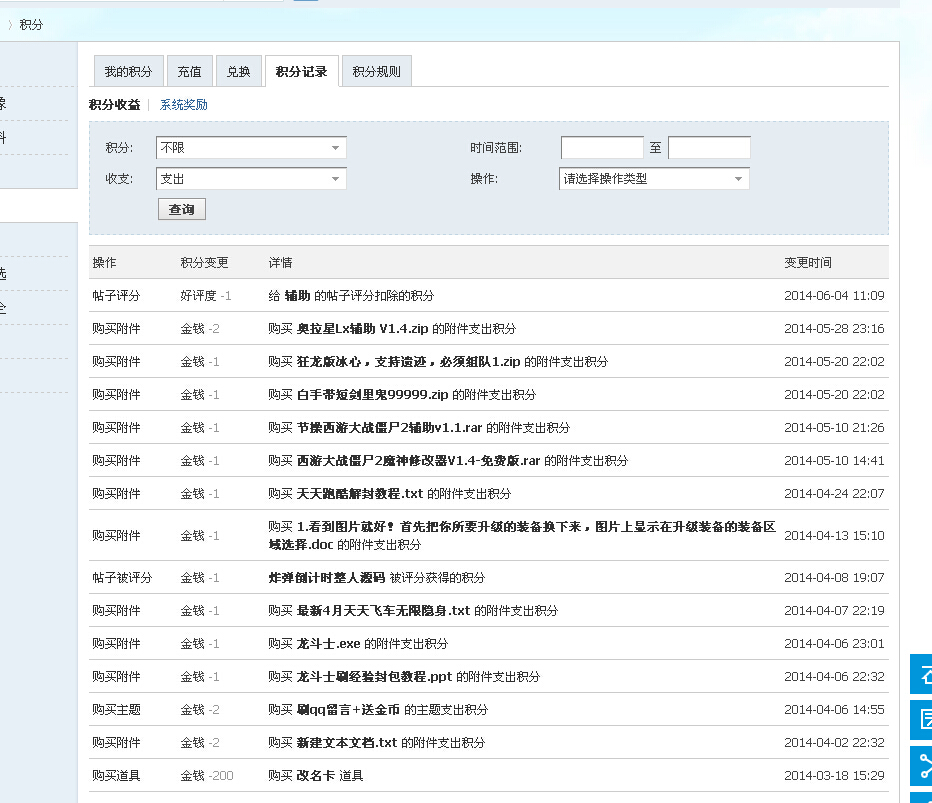Open the 炸弹倒计时整人源码 link
Screen dimensions: 932x803
point(326,578)
